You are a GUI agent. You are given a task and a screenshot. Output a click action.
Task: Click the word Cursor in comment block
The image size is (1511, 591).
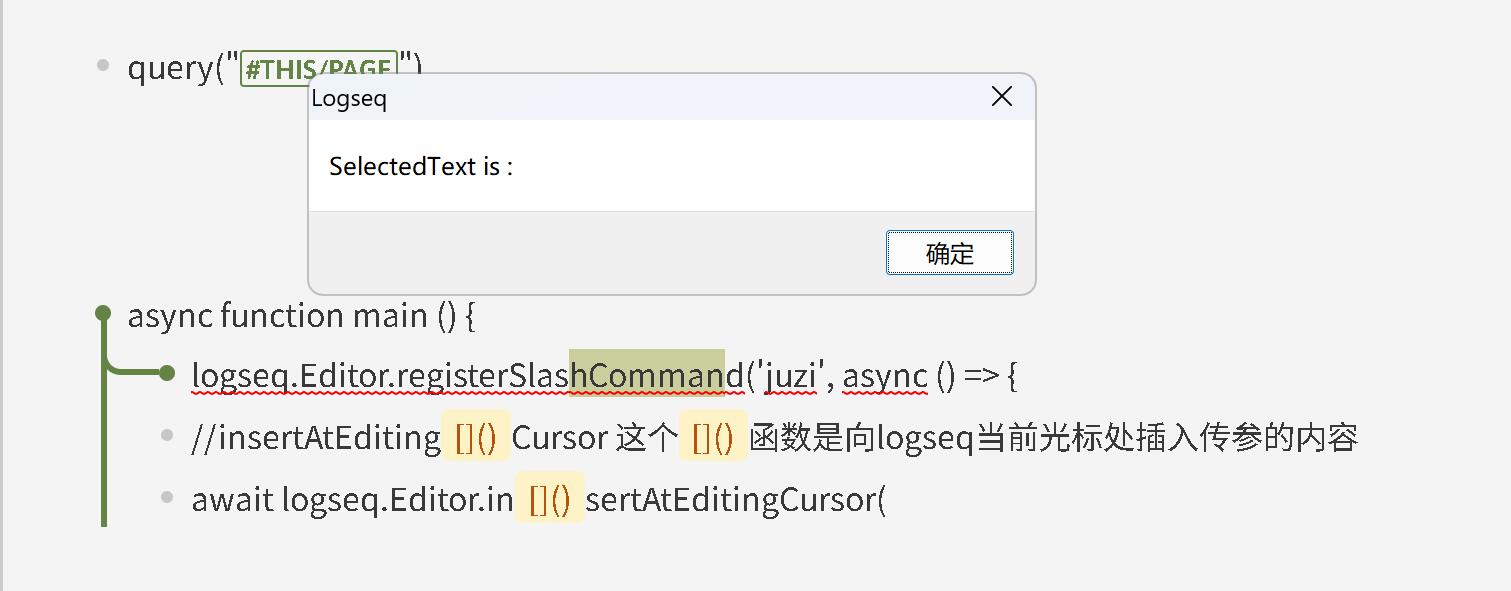point(560,438)
